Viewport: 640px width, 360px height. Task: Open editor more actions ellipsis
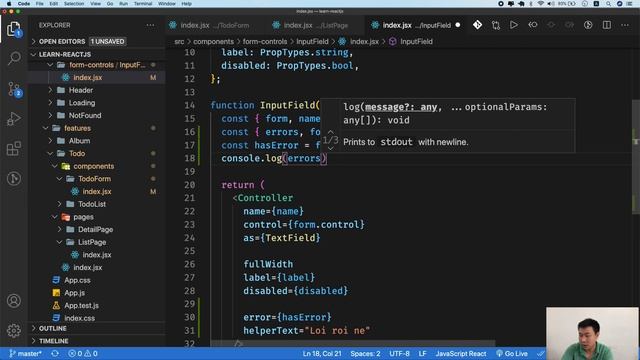[624, 25]
